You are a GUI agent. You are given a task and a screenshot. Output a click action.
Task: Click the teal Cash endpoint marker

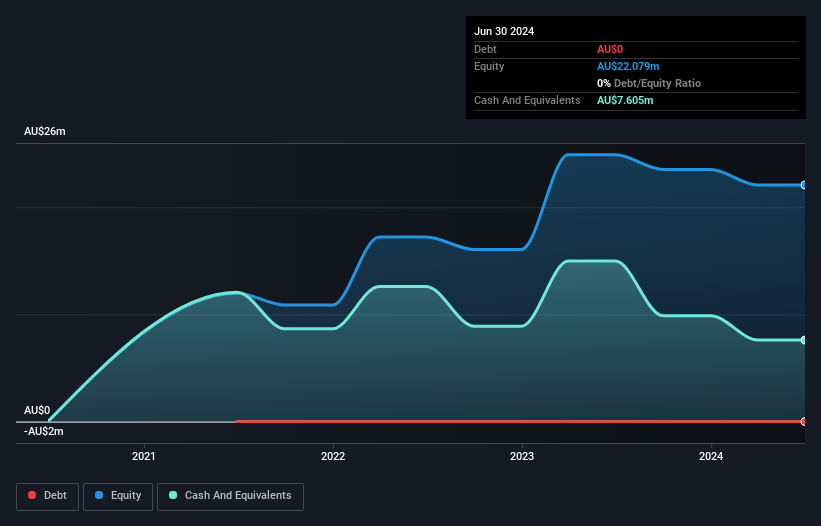point(804,340)
